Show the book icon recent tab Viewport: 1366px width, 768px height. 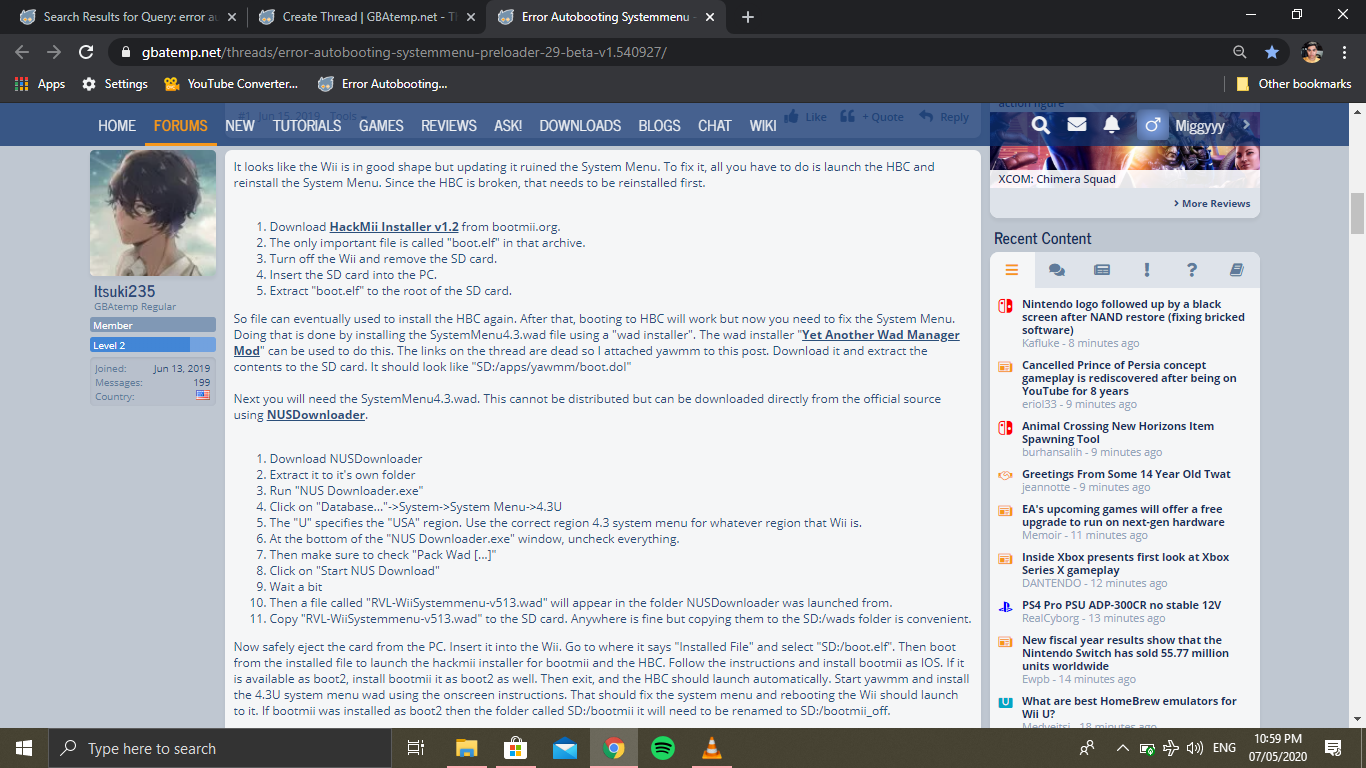point(1237,270)
